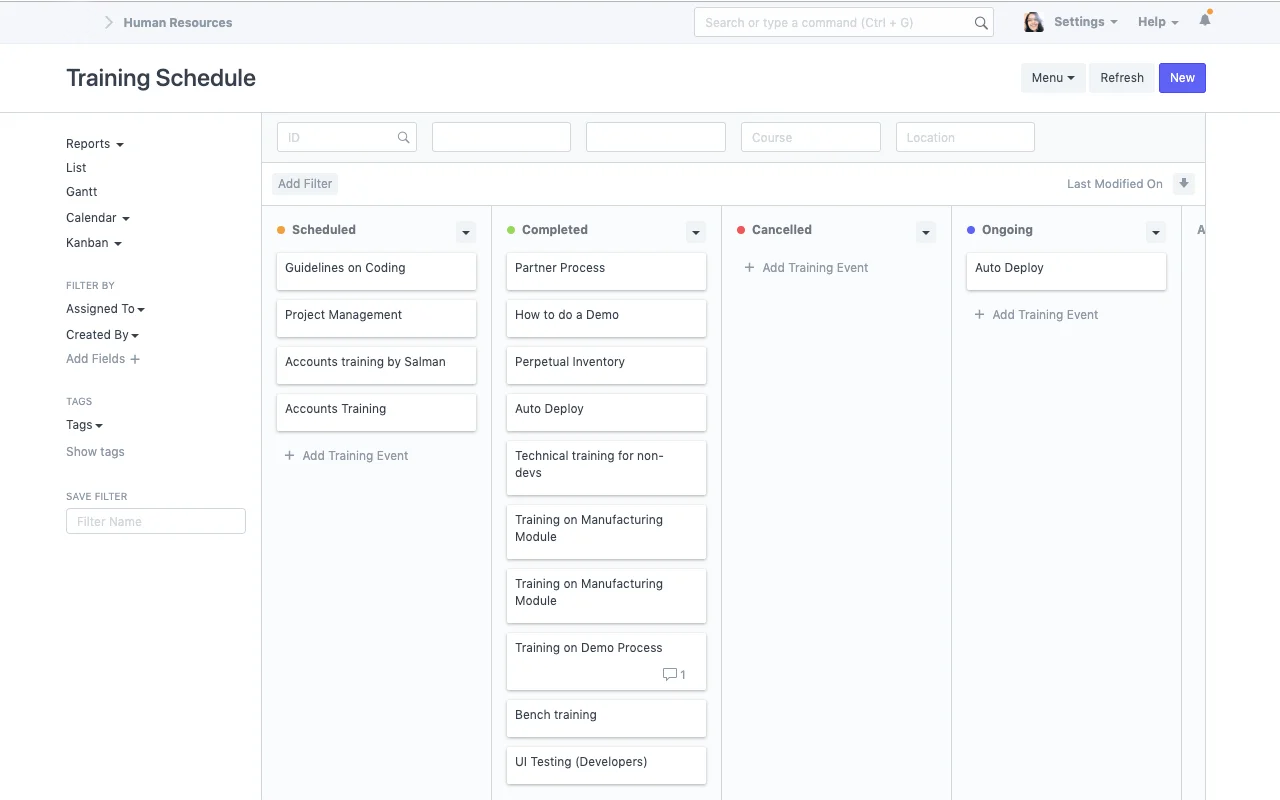The width and height of the screenshot is (1280, 800).
Task: Click the magnifier icon in ID filter
Action: click(x=403, y=138)
